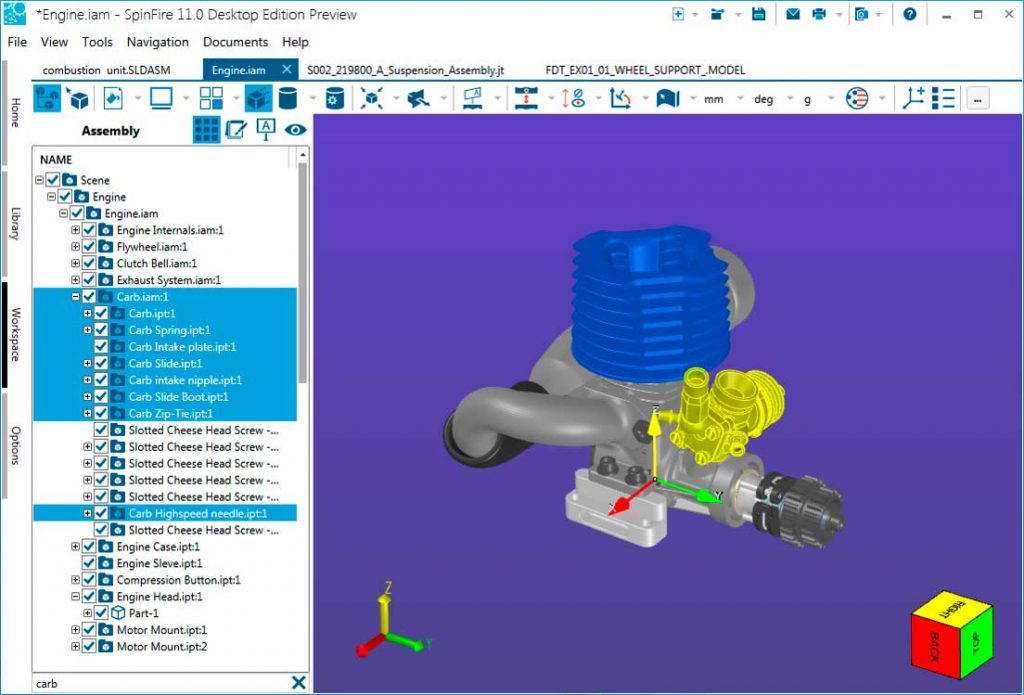The width and height of the screenshot is (1024, 695).
Task: Click the add coordinate system icon
Action: click(x=913, y=99)
